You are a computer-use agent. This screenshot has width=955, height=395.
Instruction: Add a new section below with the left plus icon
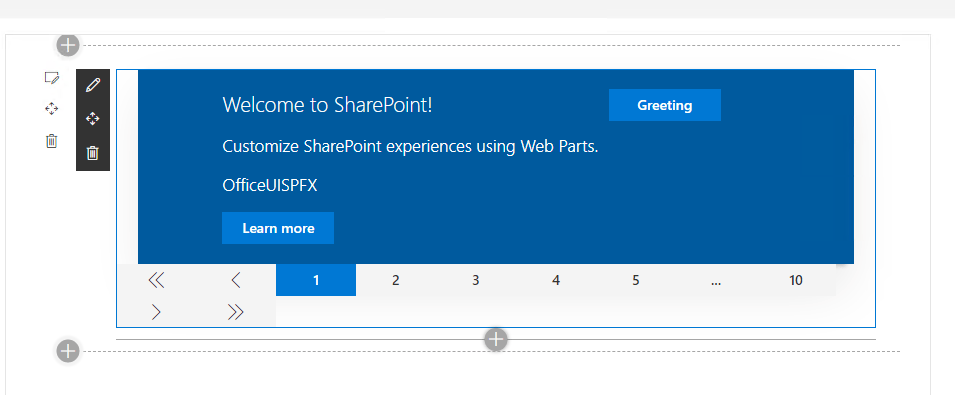click(x=68, y=351)
